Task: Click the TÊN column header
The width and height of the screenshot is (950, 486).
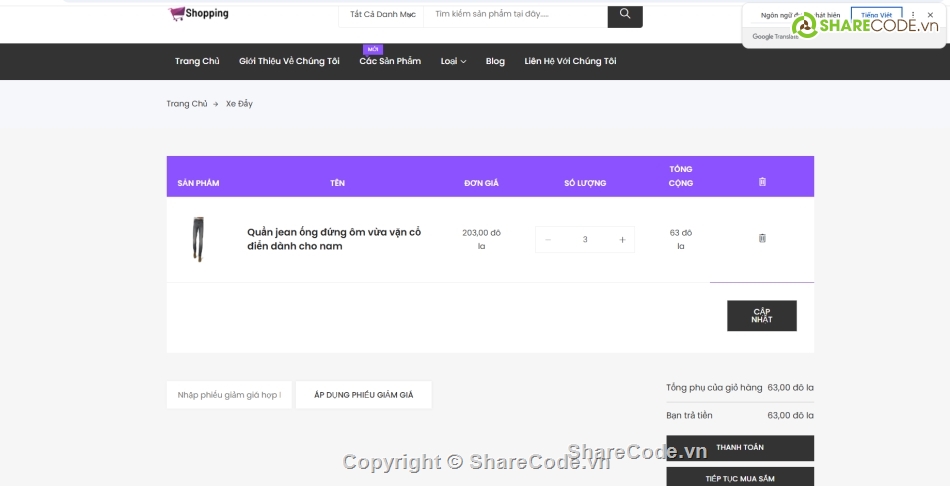Action: tap(337, 183)
